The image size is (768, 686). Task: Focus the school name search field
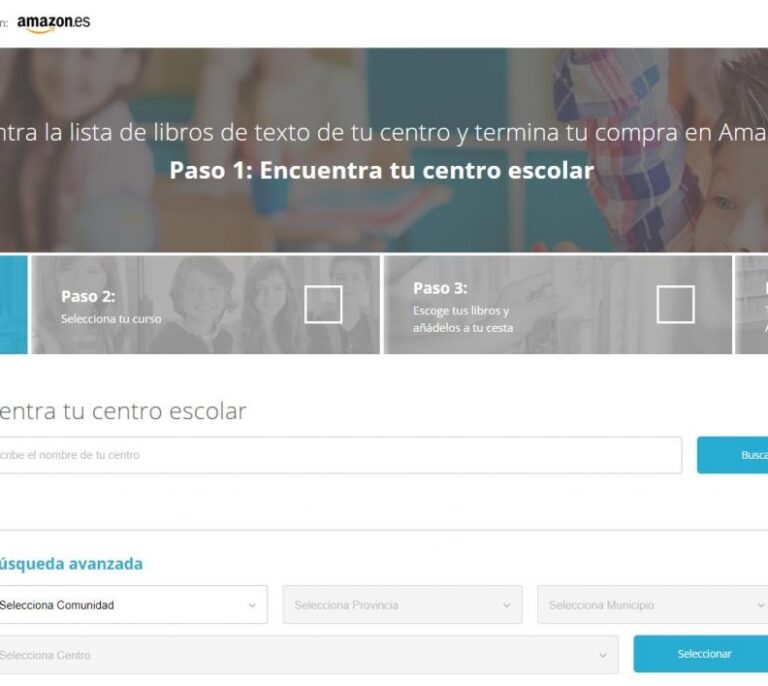[x=341, y=455]
